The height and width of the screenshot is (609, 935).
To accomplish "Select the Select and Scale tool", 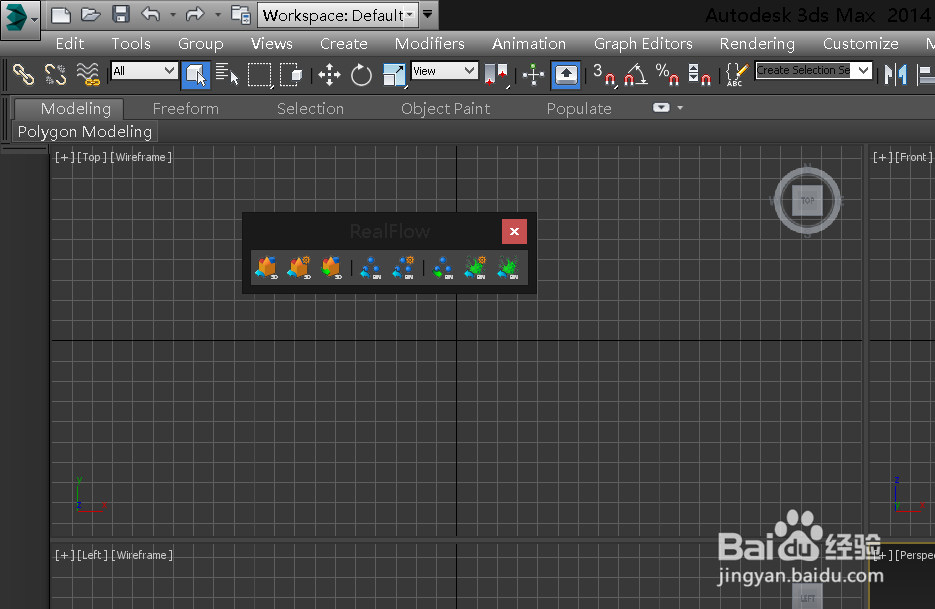I will click(x=394, y=75).
